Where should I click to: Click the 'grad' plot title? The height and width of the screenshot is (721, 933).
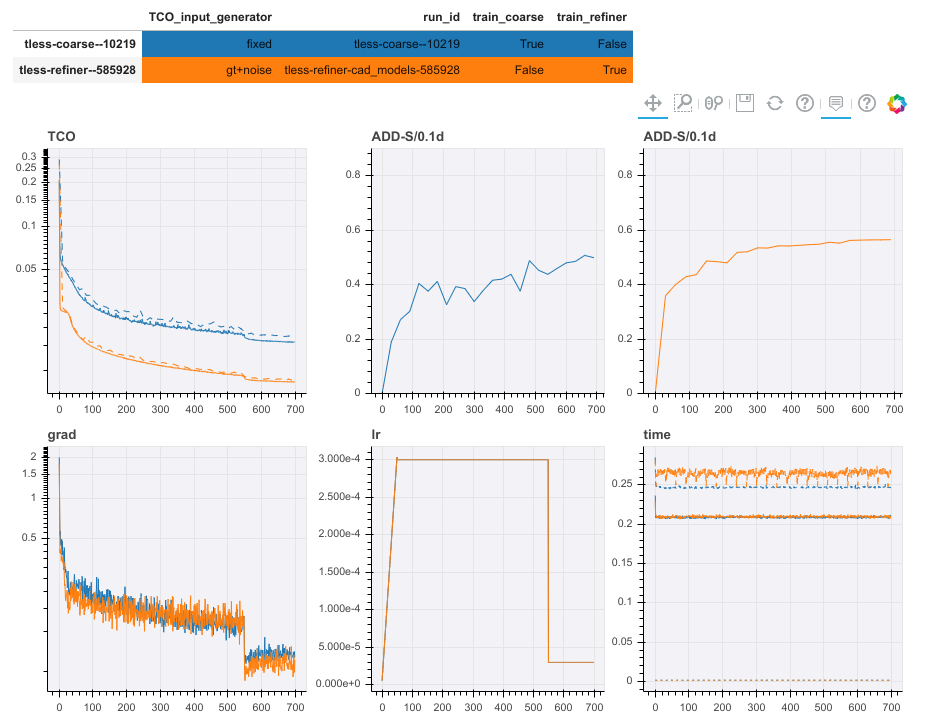tap(61, 435)
